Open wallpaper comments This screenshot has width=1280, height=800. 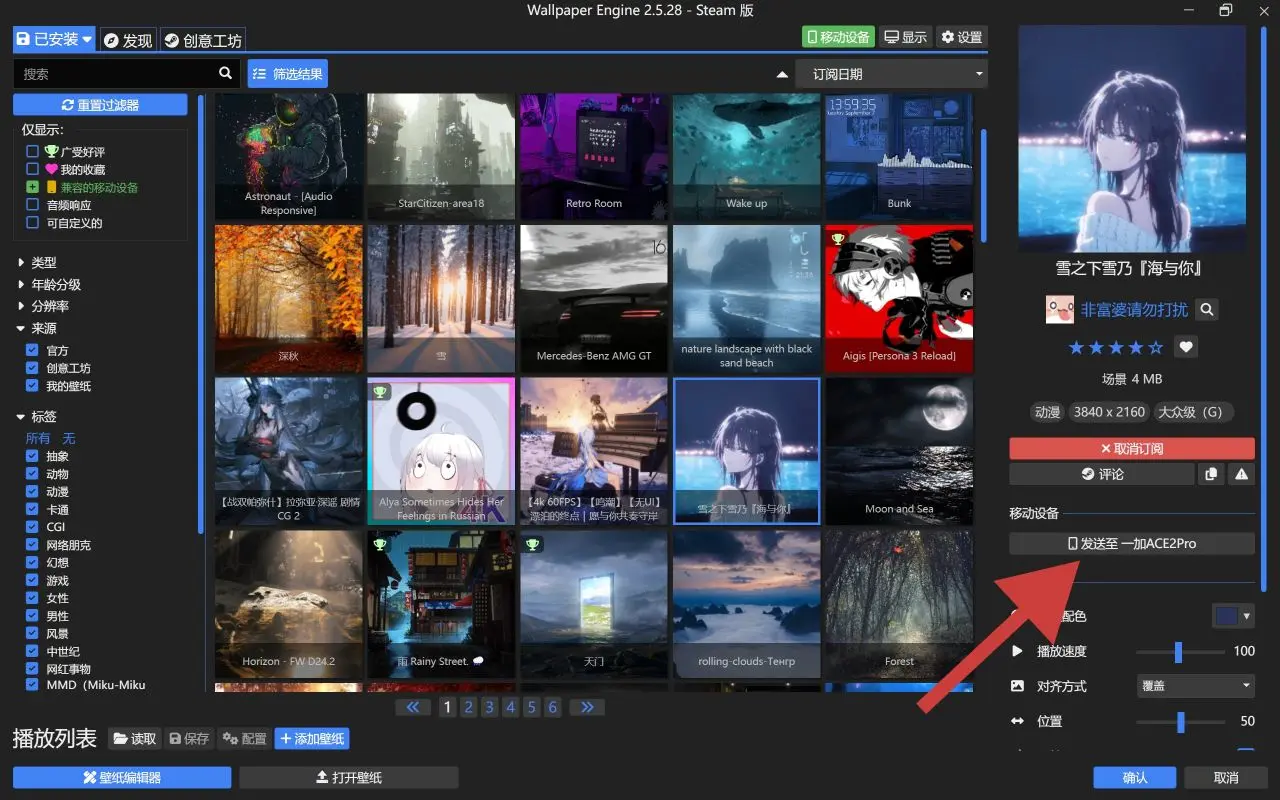tap(1102, 474)
